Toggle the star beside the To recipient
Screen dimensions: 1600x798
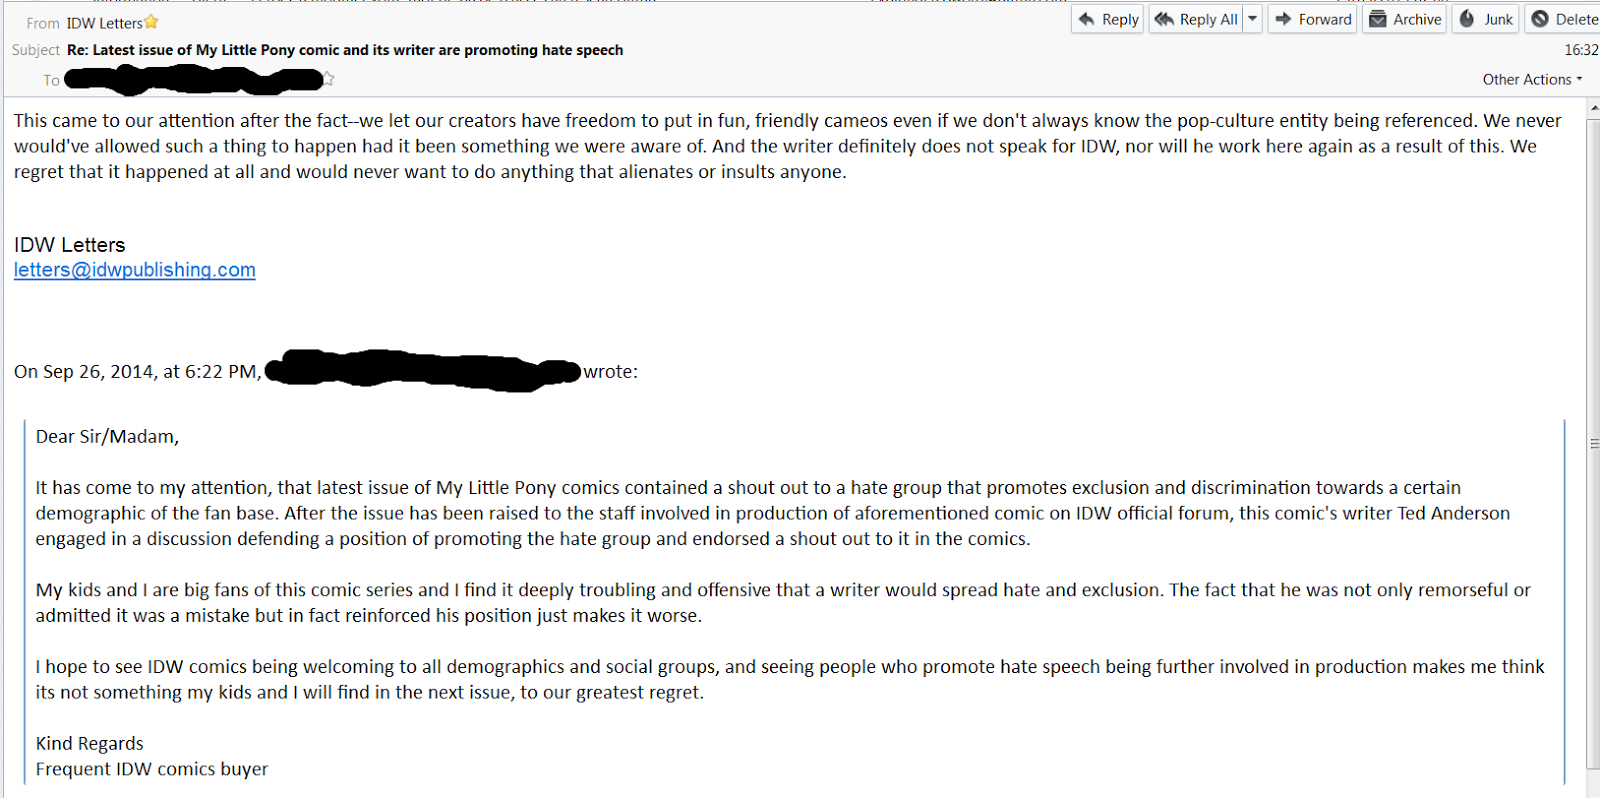point(328,78)
